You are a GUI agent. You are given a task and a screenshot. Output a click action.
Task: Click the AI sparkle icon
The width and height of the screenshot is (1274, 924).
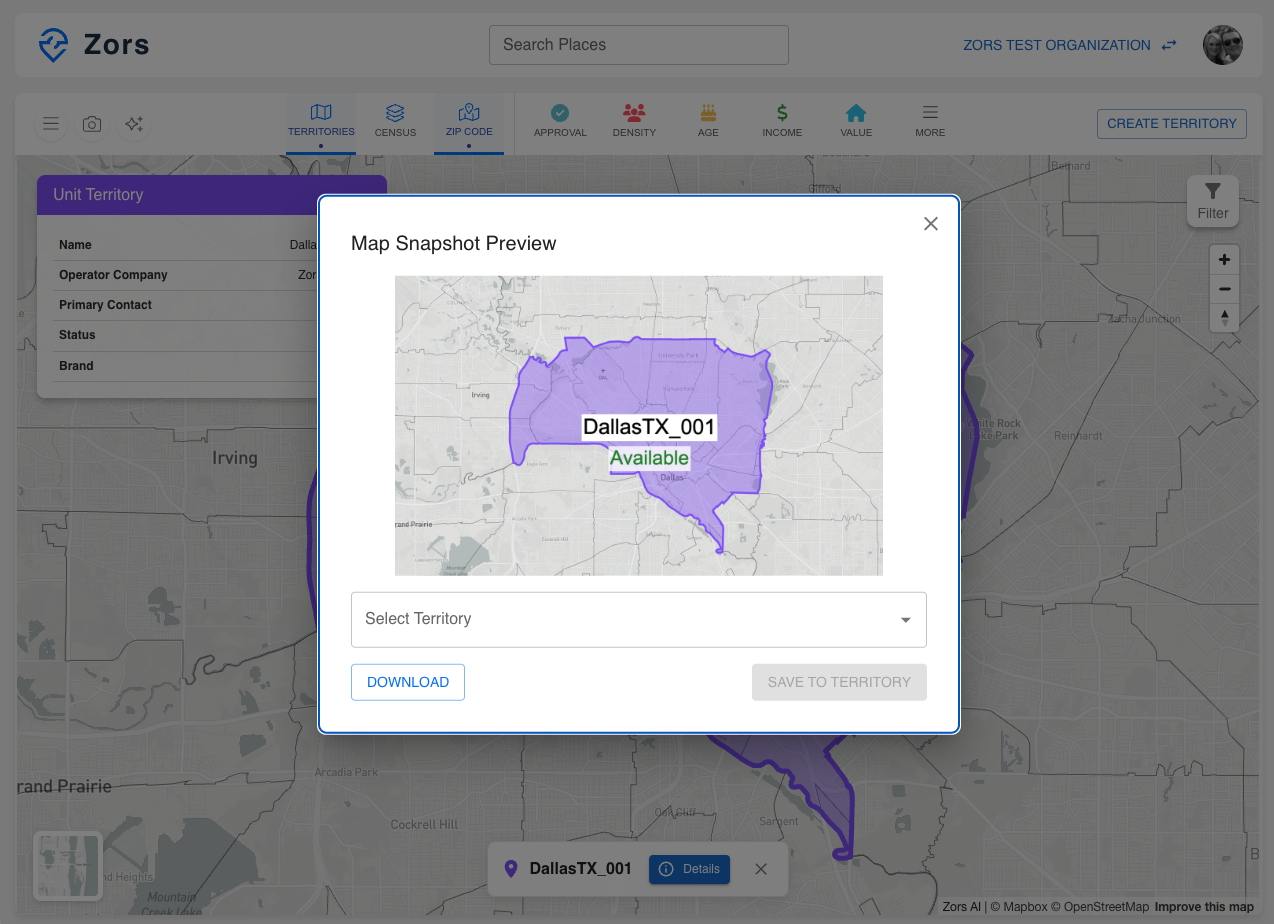pyautogui.click(x=134, y=124)
